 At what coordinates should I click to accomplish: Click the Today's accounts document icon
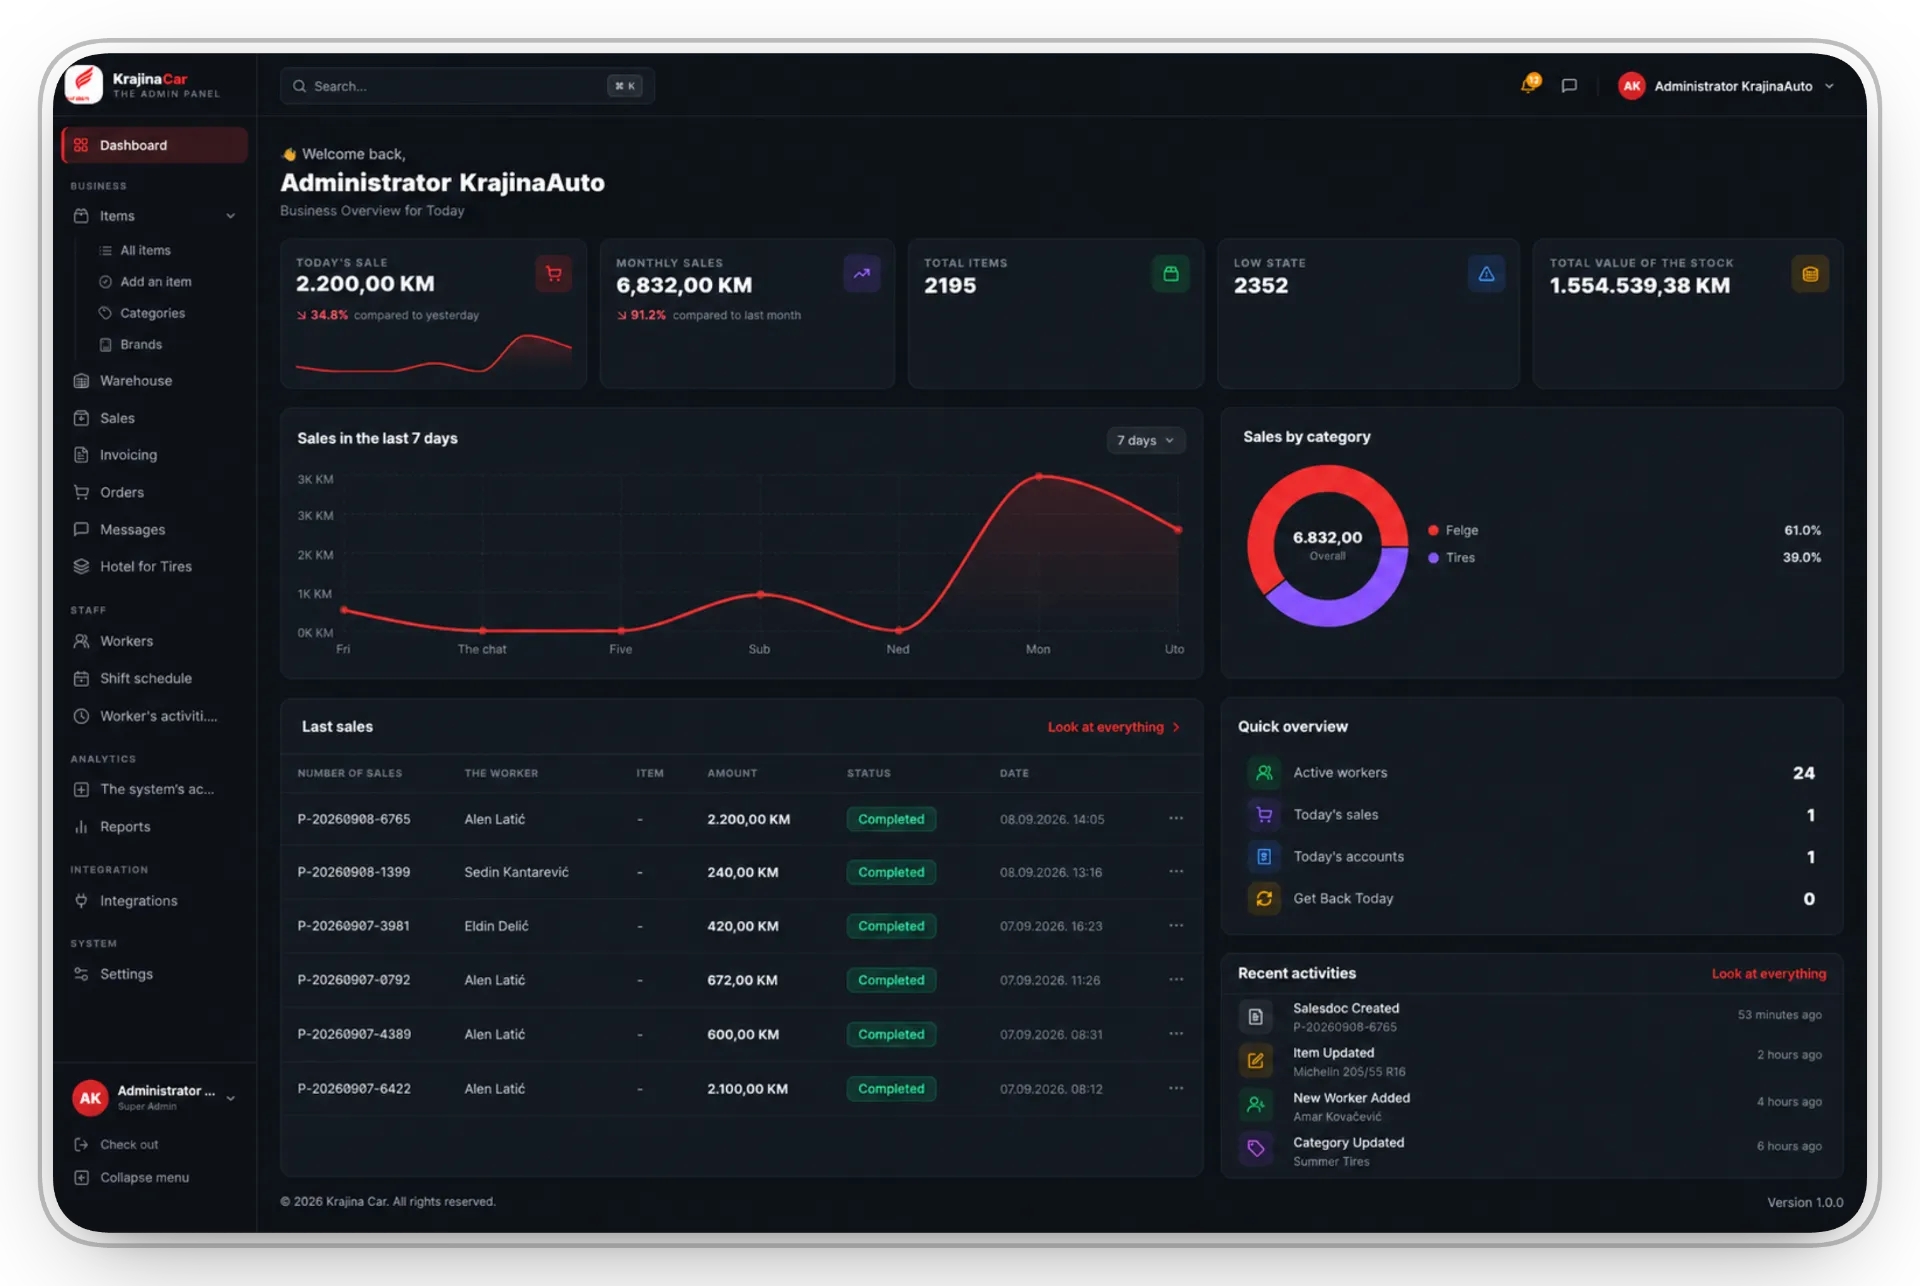[x=1264, y=856]
